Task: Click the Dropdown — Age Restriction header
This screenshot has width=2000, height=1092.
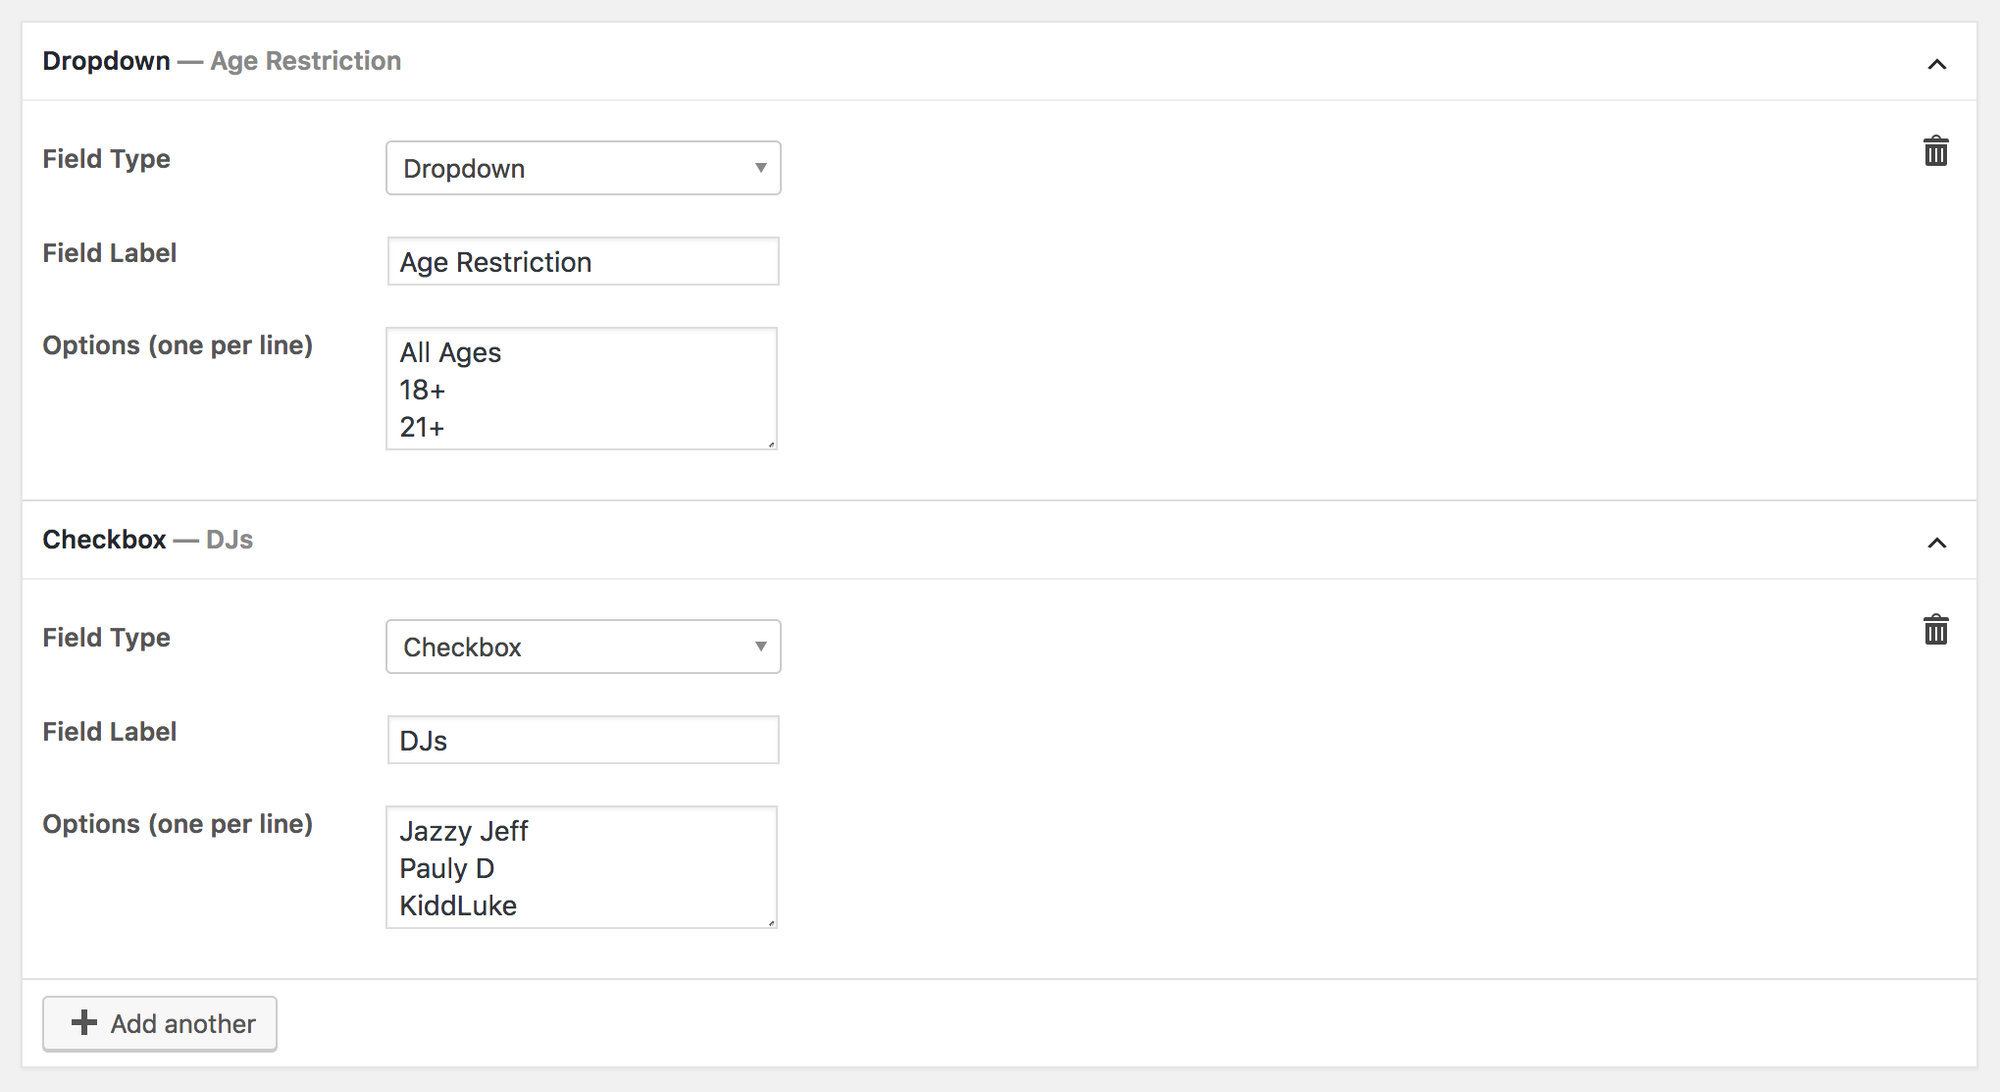Action: pyautogui.click(x=220, y=61)
